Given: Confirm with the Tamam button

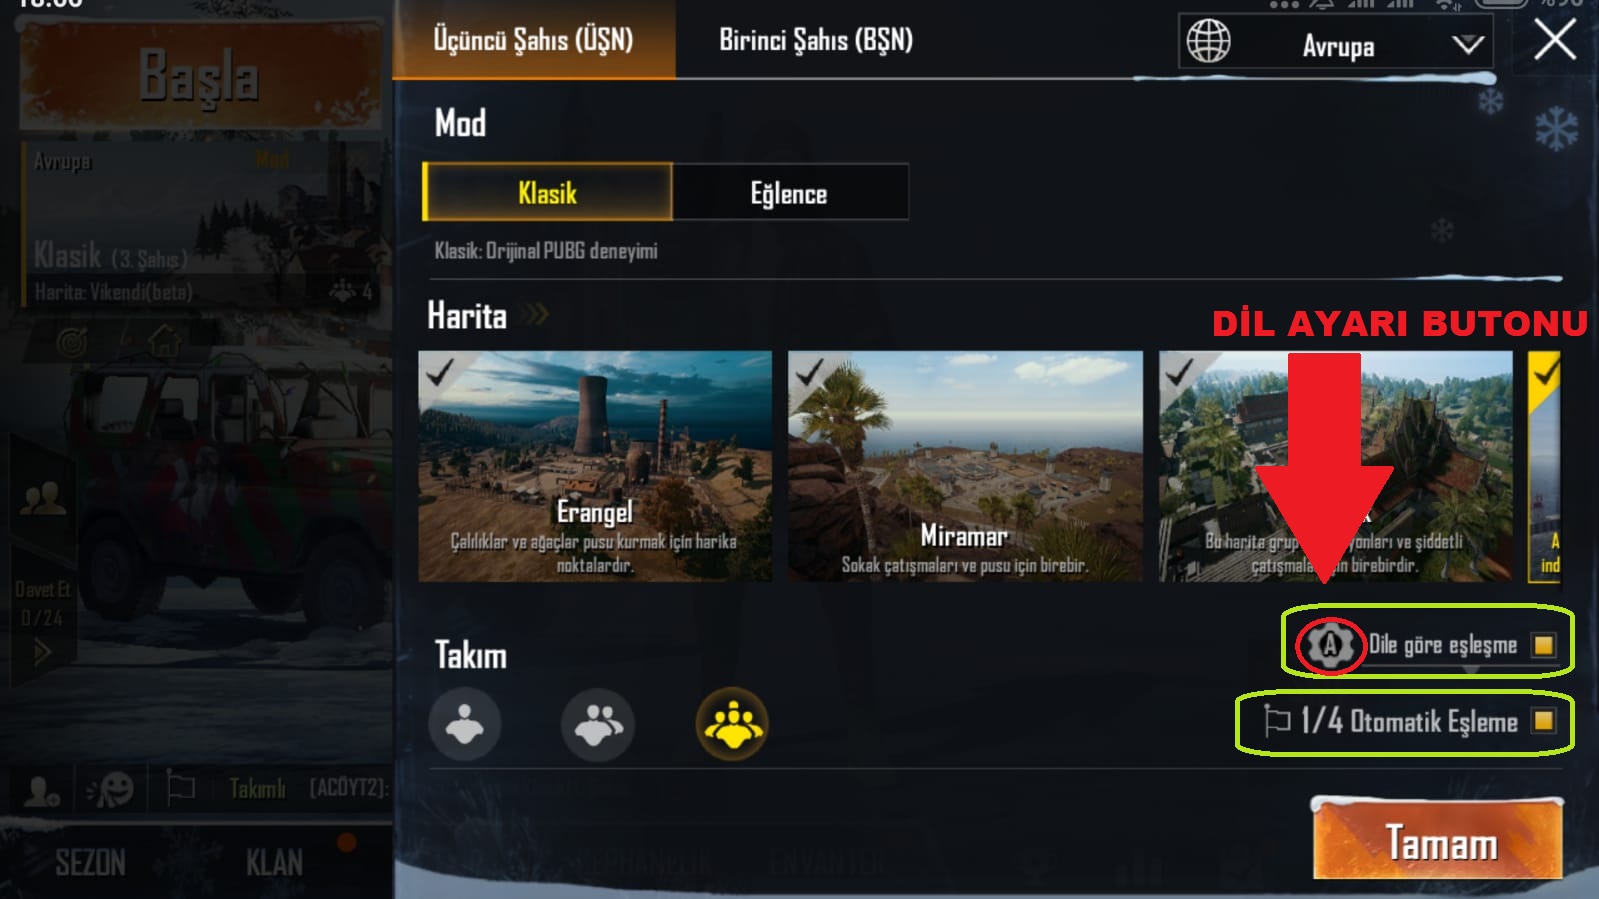Looking at the screenshot, I should pos(1438,840).
